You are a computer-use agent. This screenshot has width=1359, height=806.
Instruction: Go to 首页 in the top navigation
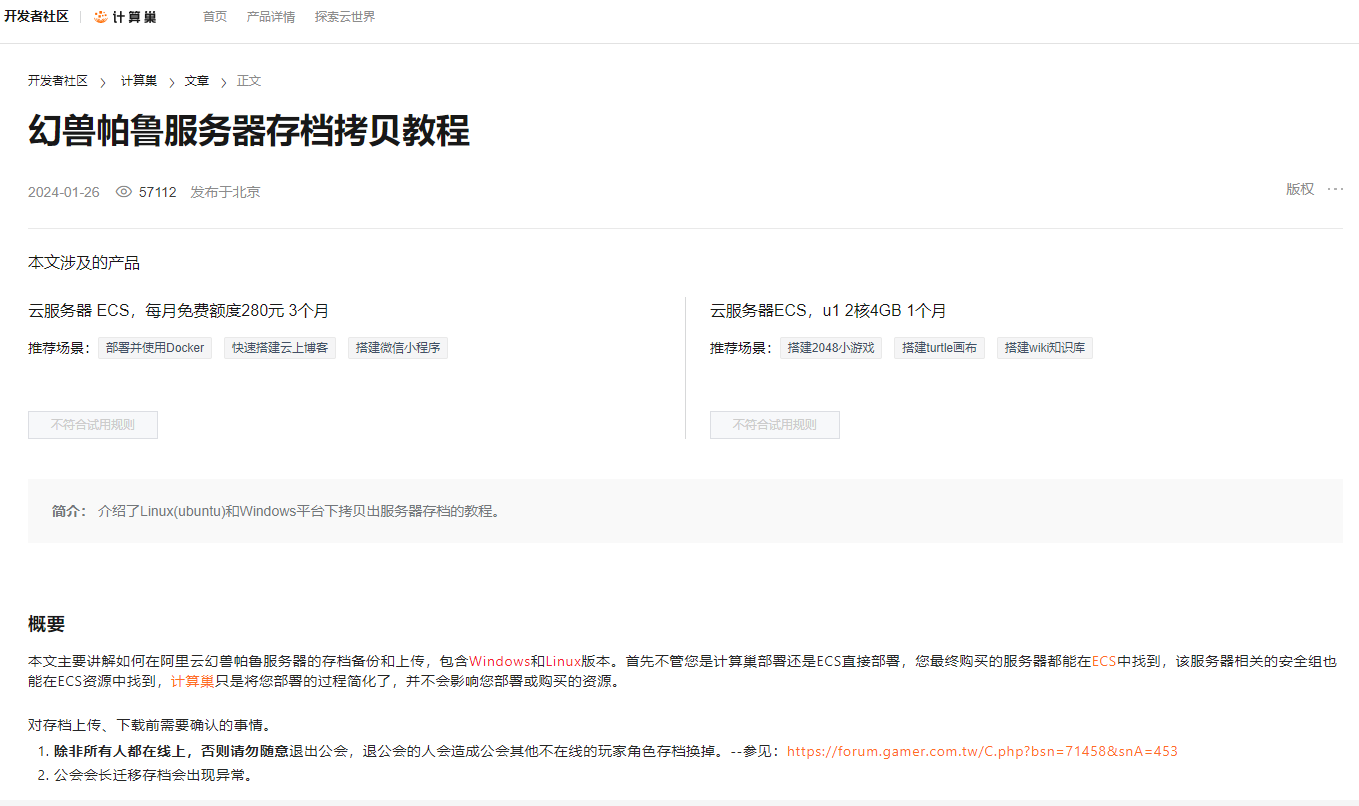pos(215,17)
